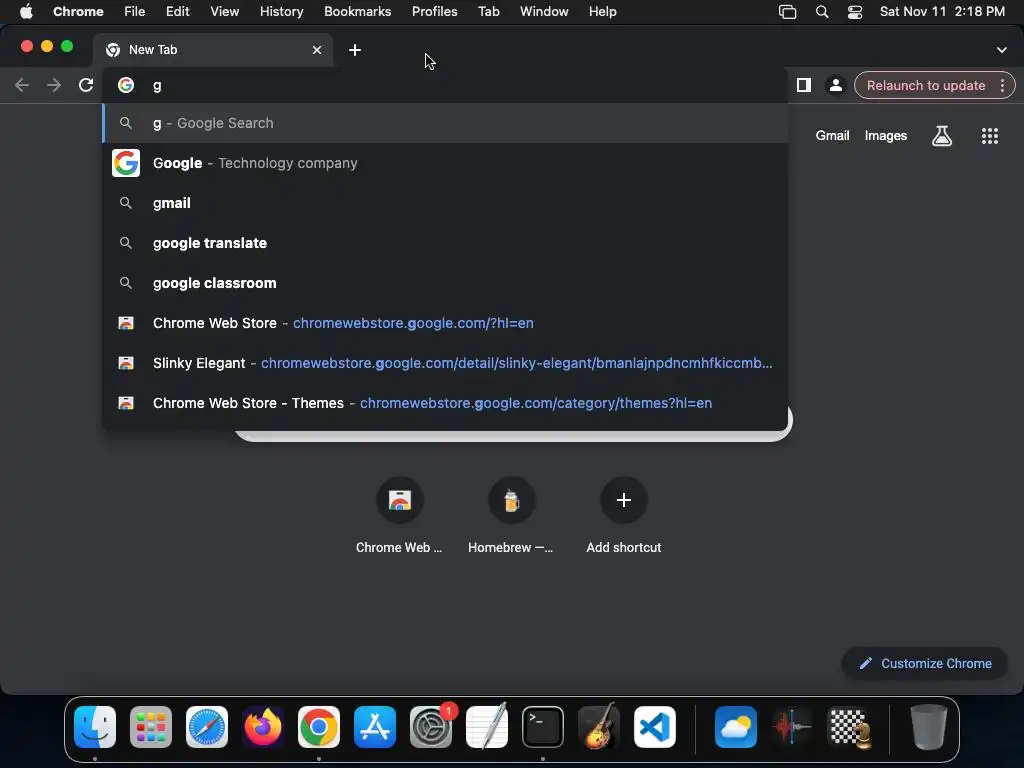This screenshot has width=1024, height=768.
Task: Open the Profiles menu
Action: coord(434,12)
